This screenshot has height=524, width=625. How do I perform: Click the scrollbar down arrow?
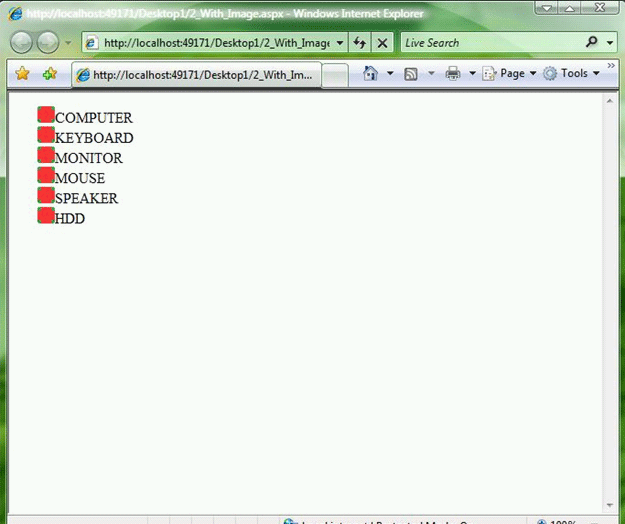pos(609,505)
